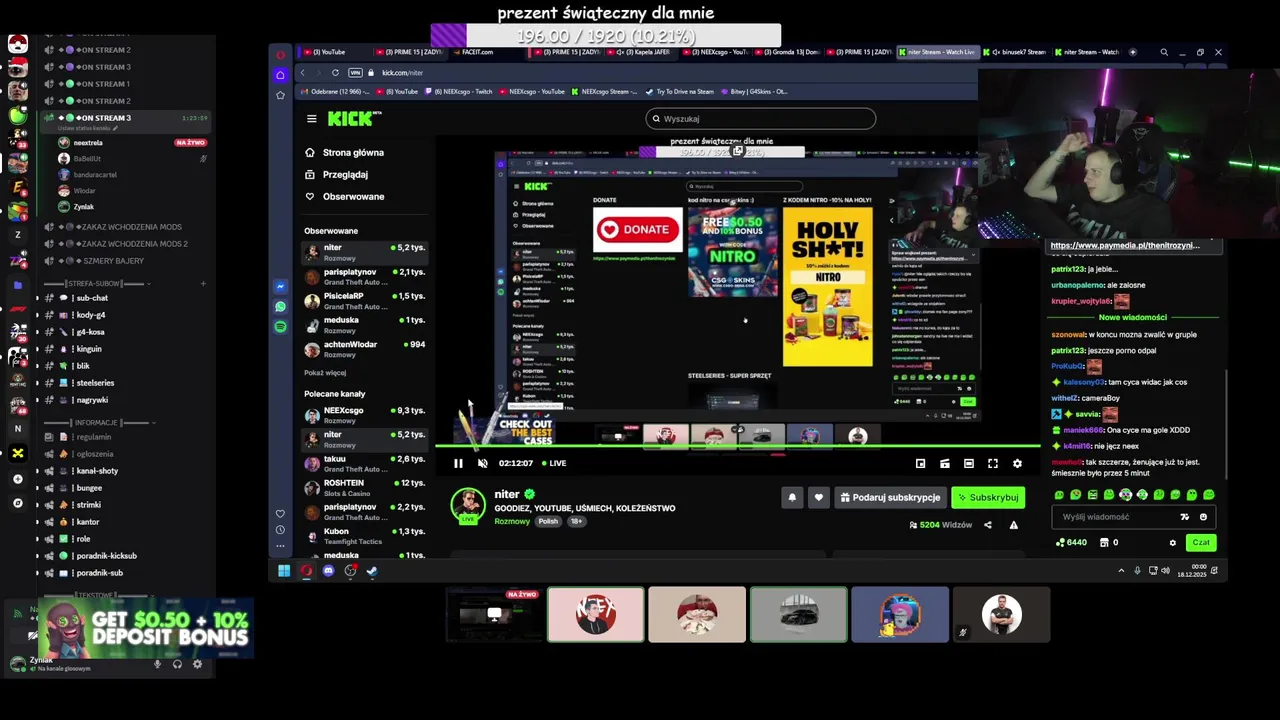Switch to the FACEIT.com browser tab

point(476,52)
